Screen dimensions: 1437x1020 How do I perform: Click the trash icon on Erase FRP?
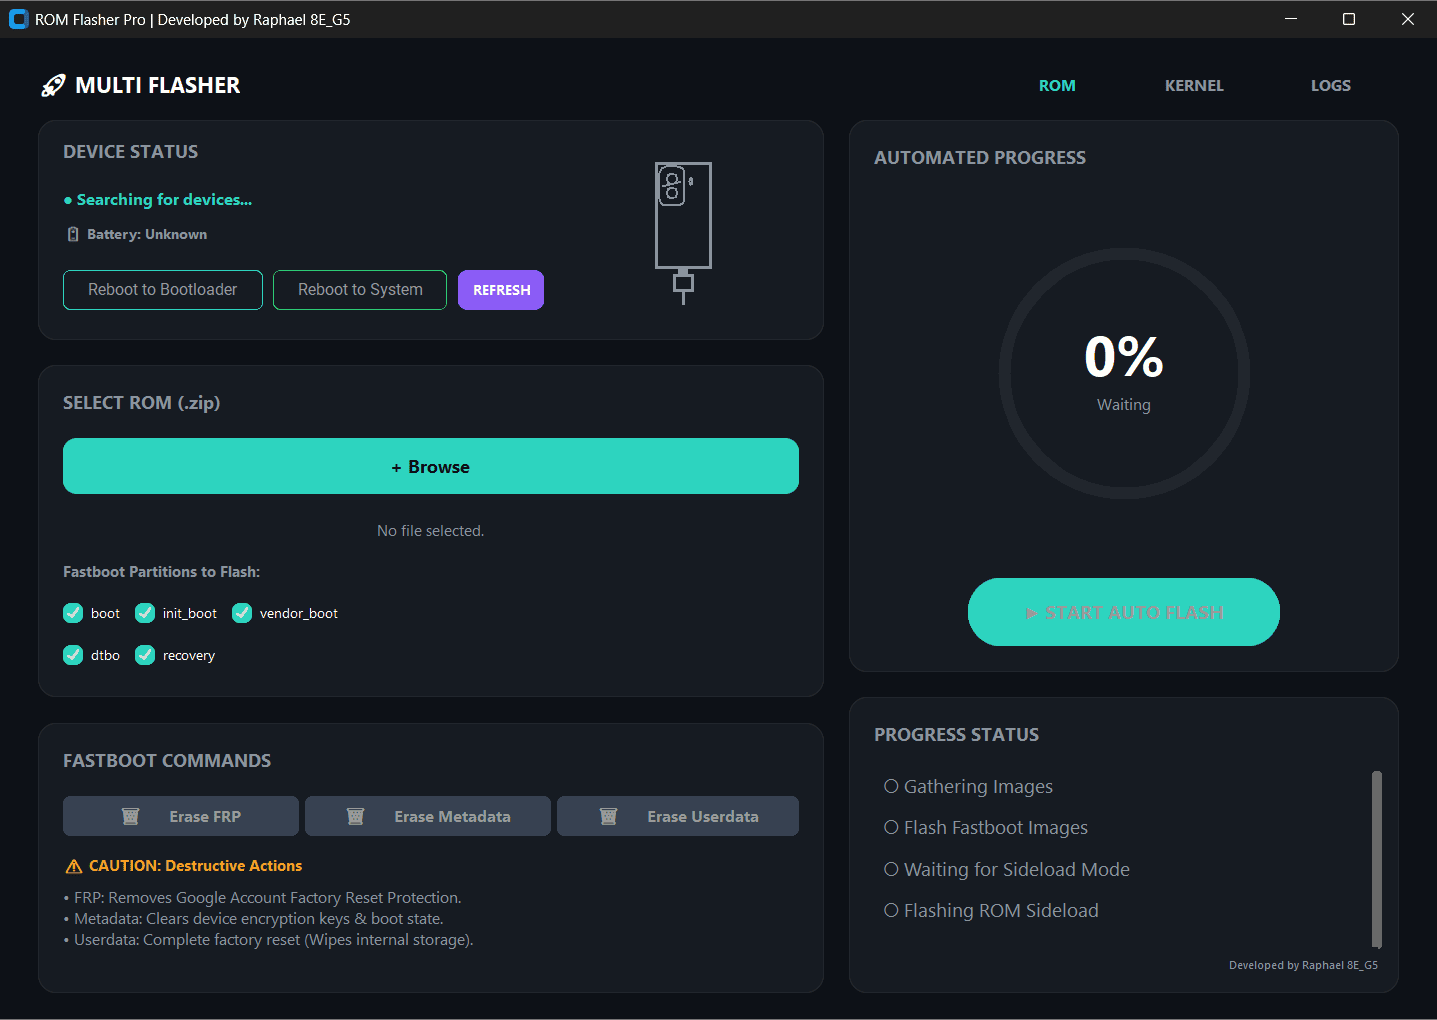[130, 816]
